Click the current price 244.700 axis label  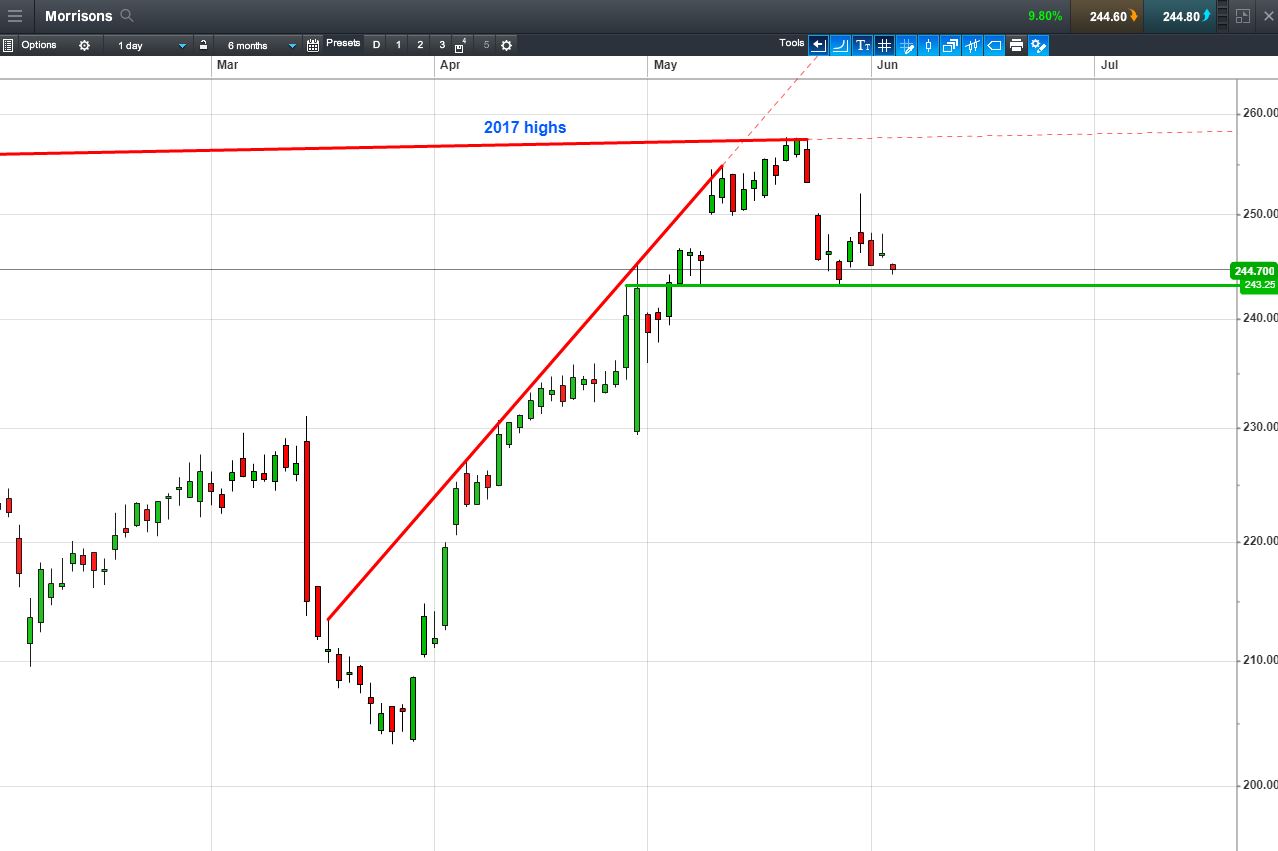1254,271
